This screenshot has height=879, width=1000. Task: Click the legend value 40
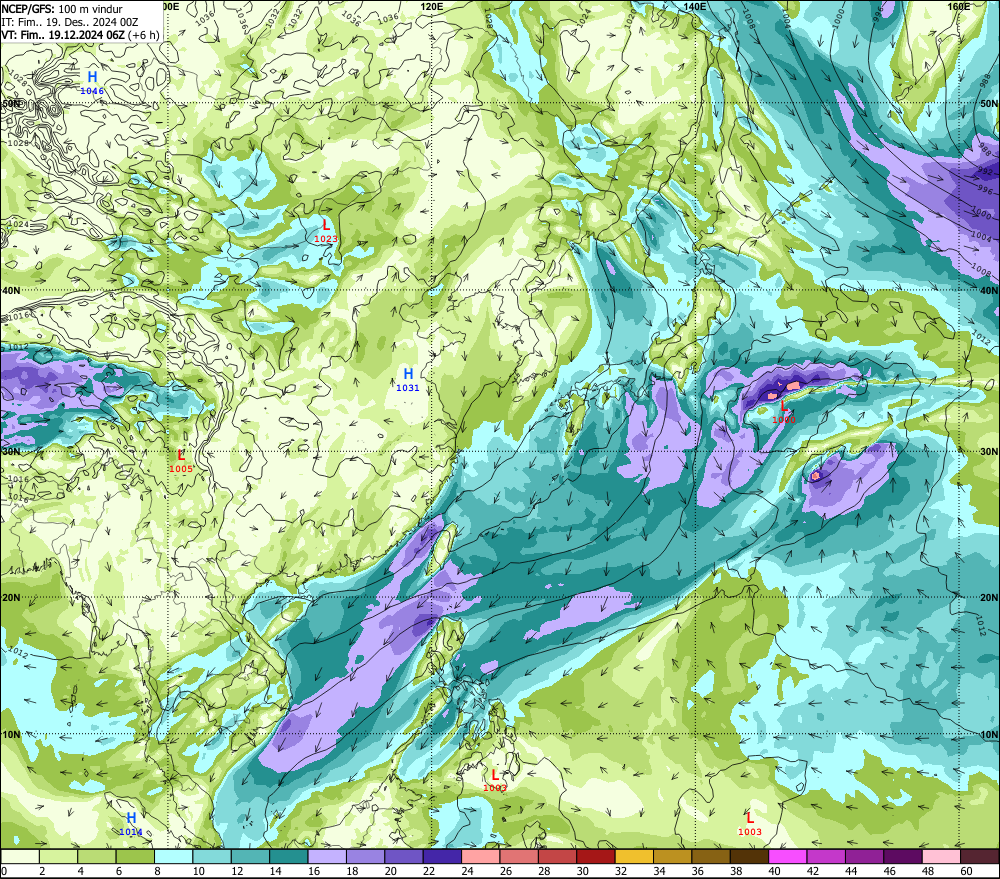774,871
